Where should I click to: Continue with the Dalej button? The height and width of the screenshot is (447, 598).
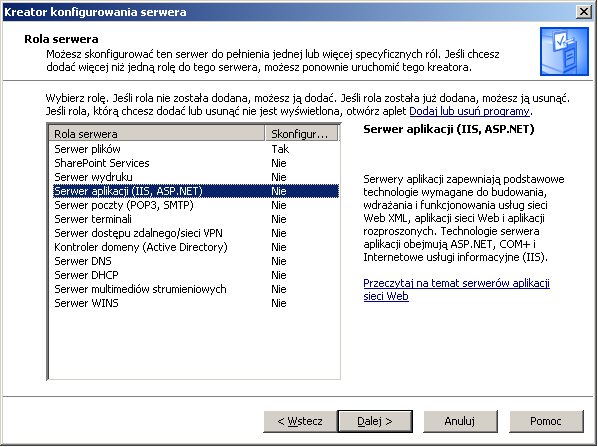click(x=375, y=421)
